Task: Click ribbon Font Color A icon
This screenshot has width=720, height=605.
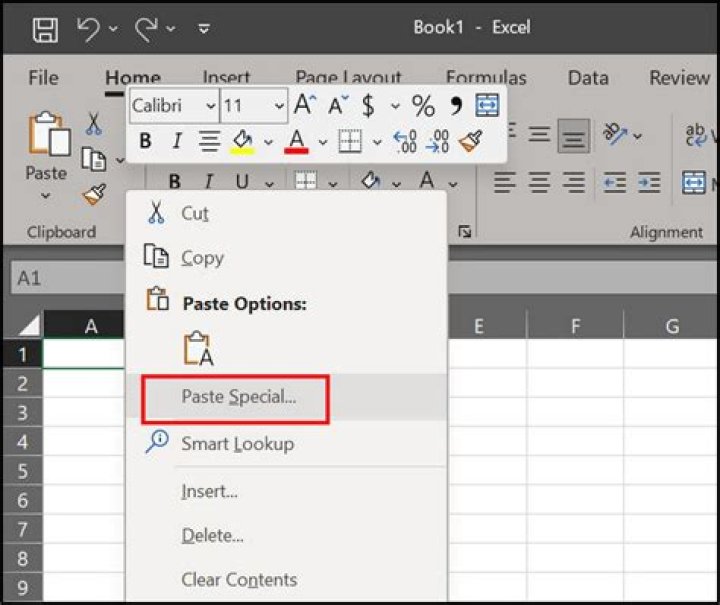Action: 427,180
